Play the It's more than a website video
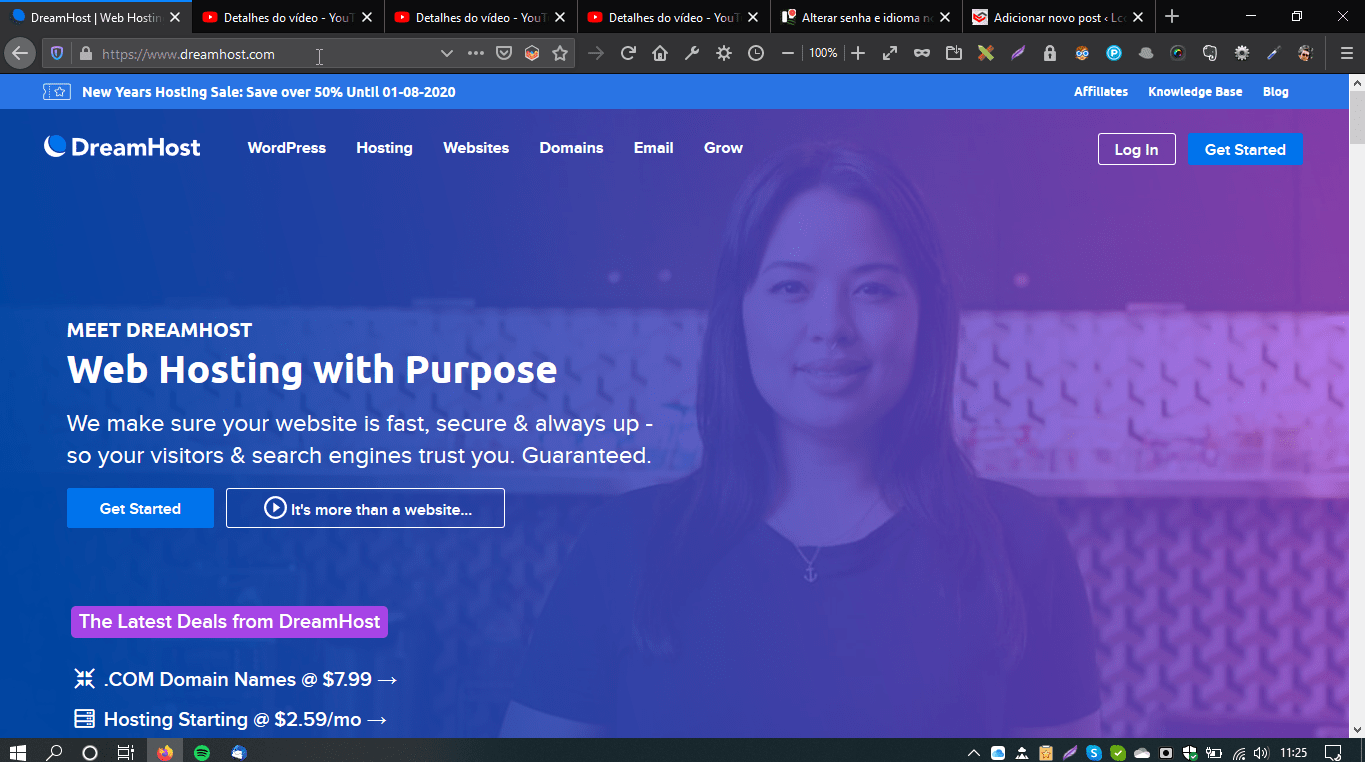Screen dimensions: 1365x762 click(x=365, y=508)
